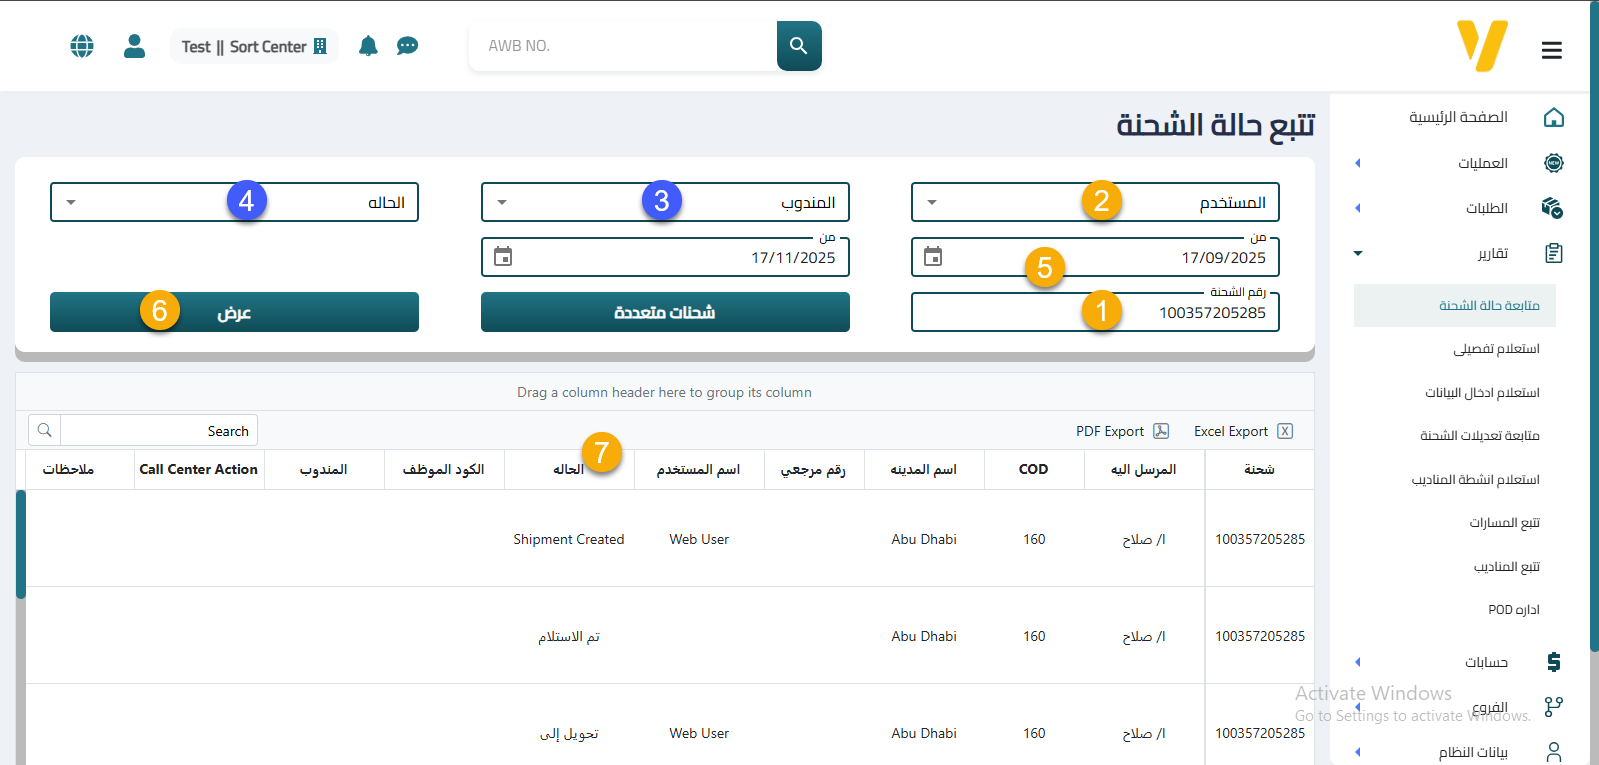Open the calendar icon for date 17/11/2025
The width and height of the screenshot is (1599, 765).
(503, 257)
